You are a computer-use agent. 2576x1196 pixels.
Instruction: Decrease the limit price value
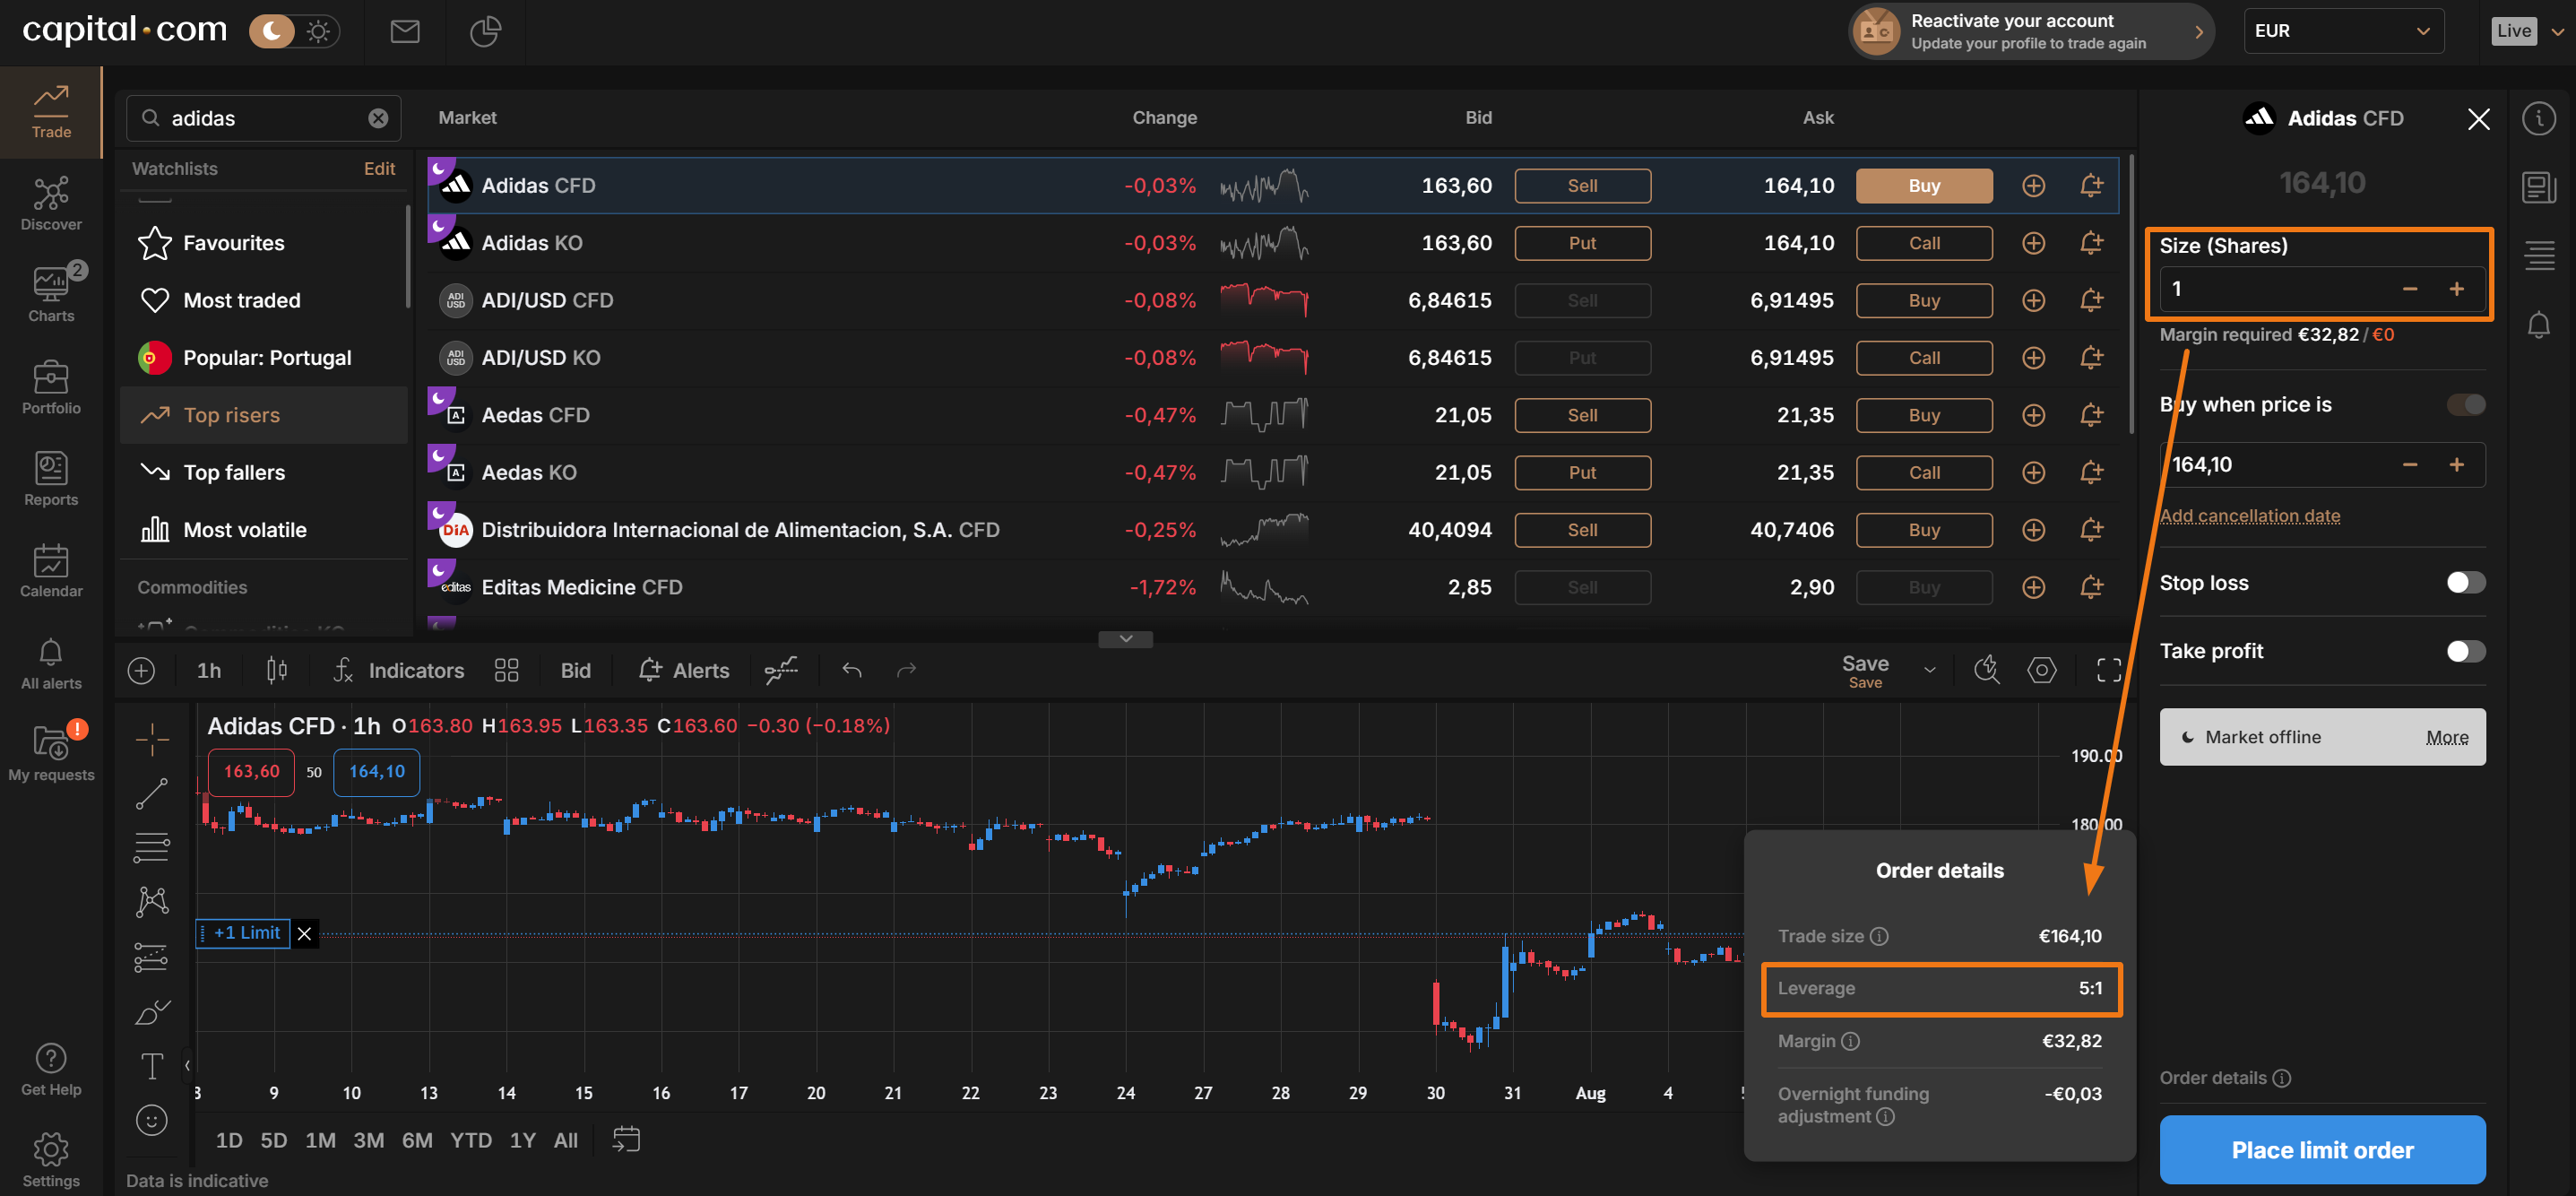(2409, 465)
